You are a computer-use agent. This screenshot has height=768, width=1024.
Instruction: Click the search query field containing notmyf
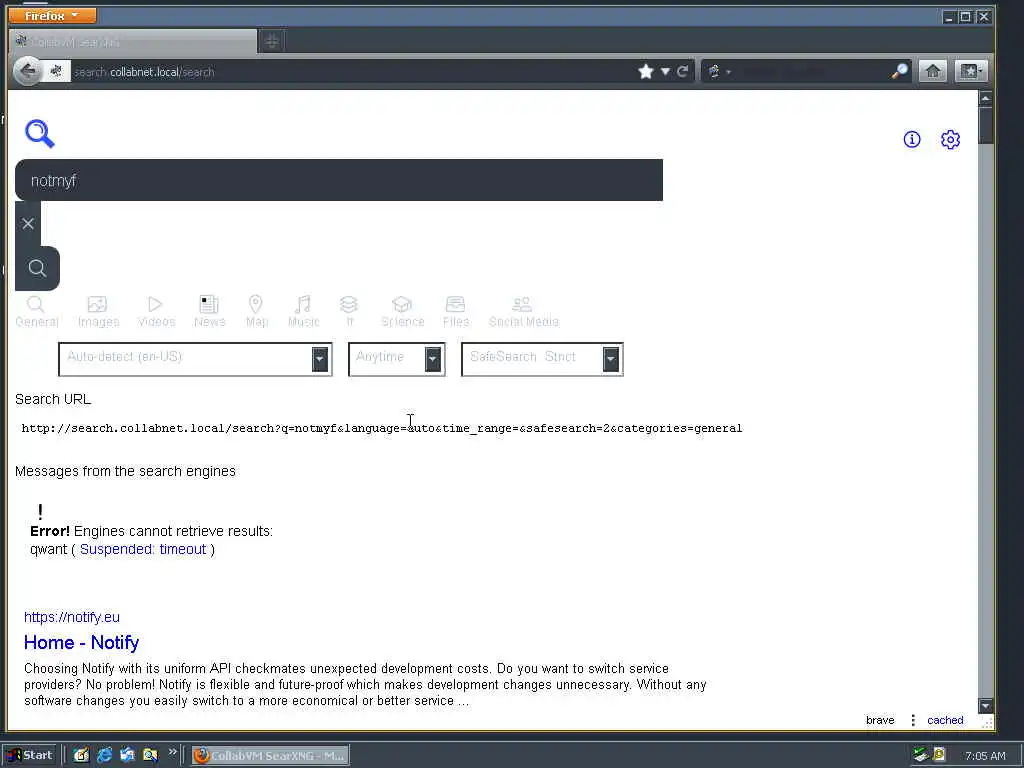point(339,180)
